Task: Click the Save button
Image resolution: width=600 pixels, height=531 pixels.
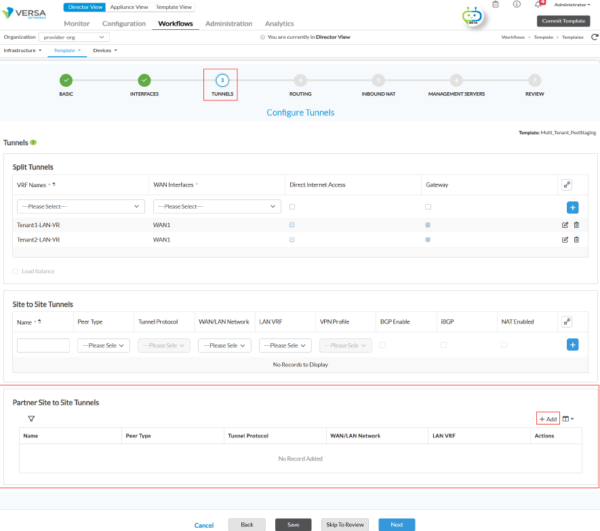Action: tap(293, 525)
